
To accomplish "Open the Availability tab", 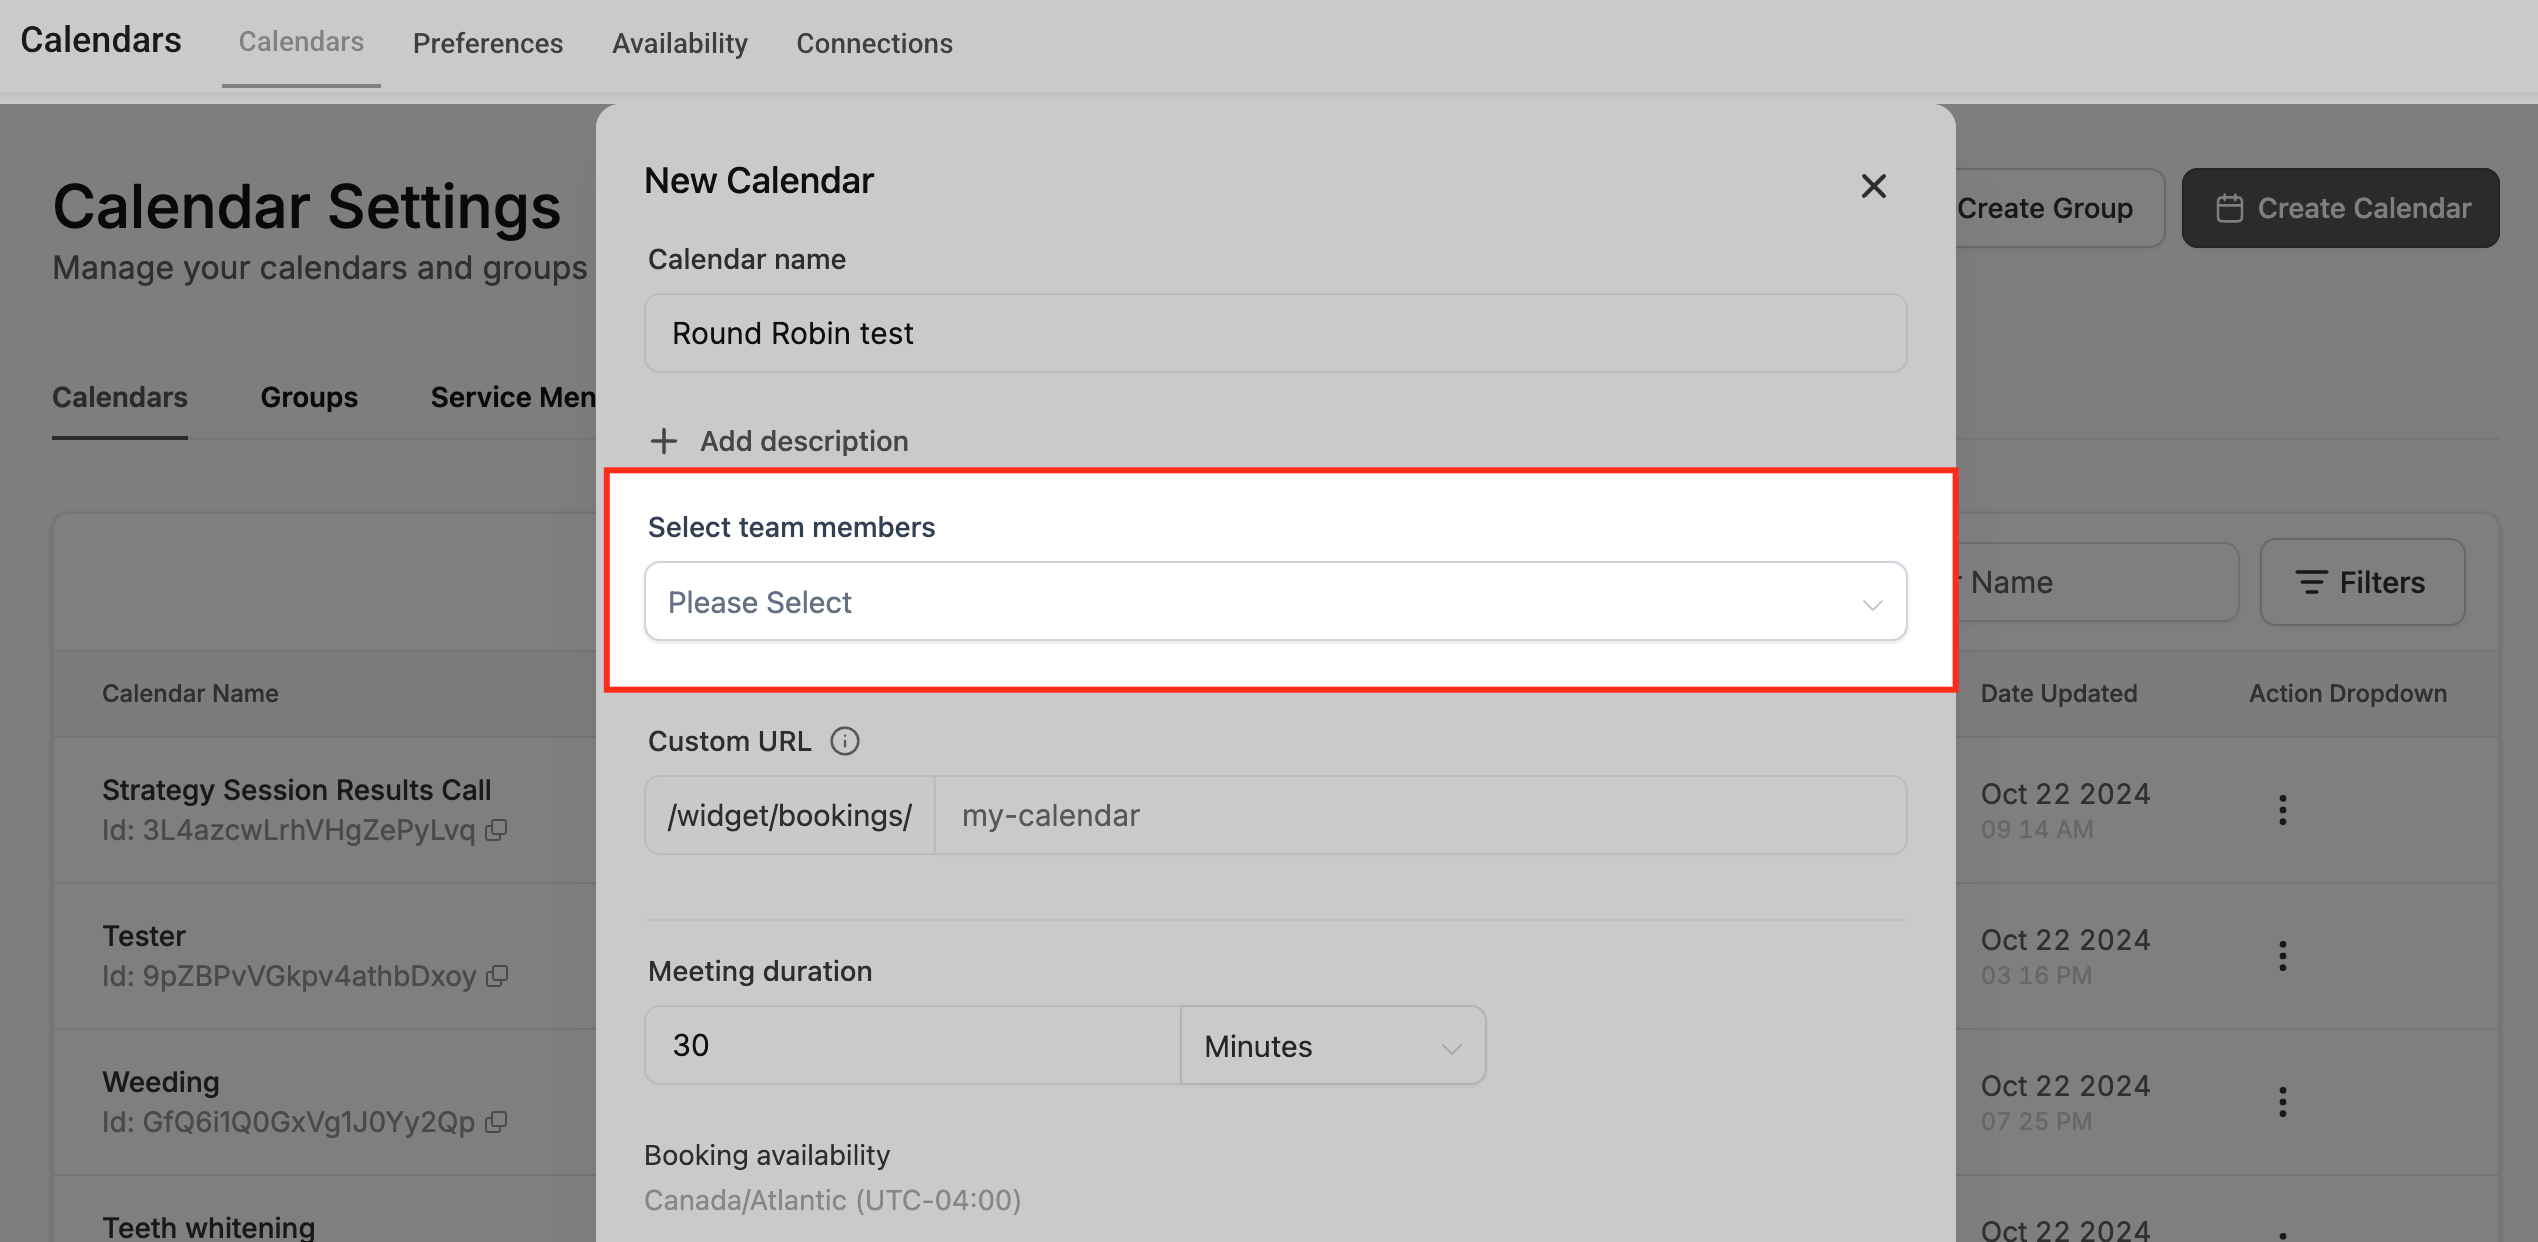I will (x=680, y=44).
